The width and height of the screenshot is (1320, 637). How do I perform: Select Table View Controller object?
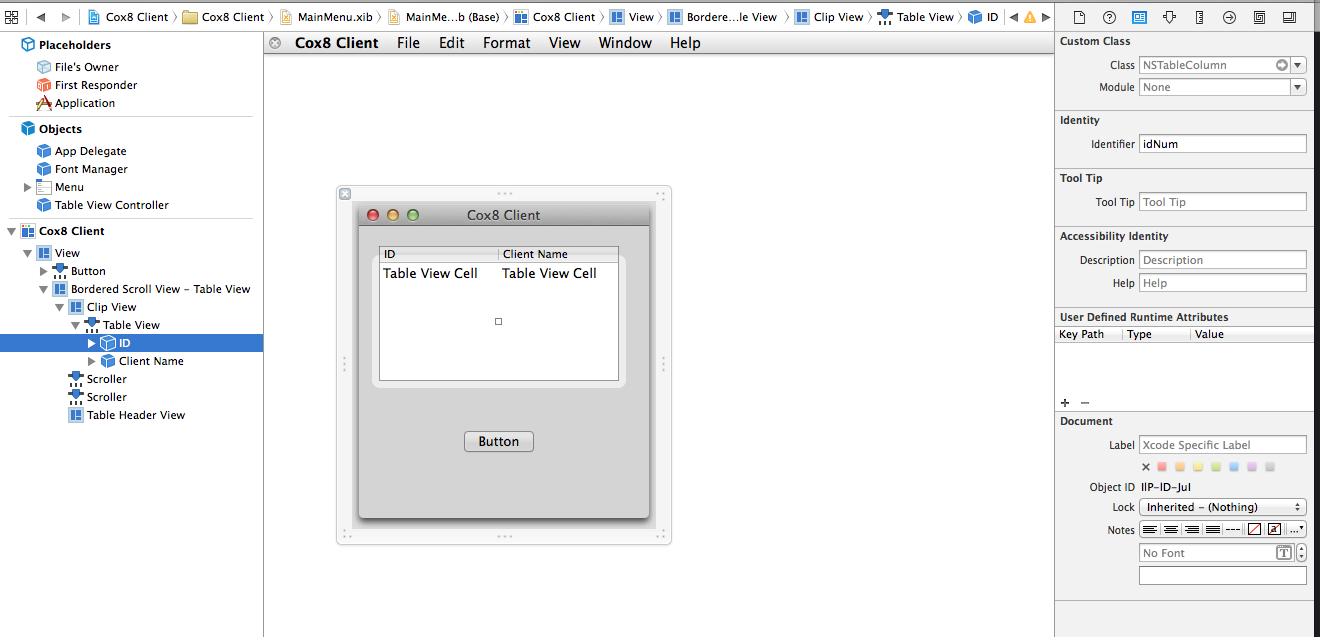[103, 205]
